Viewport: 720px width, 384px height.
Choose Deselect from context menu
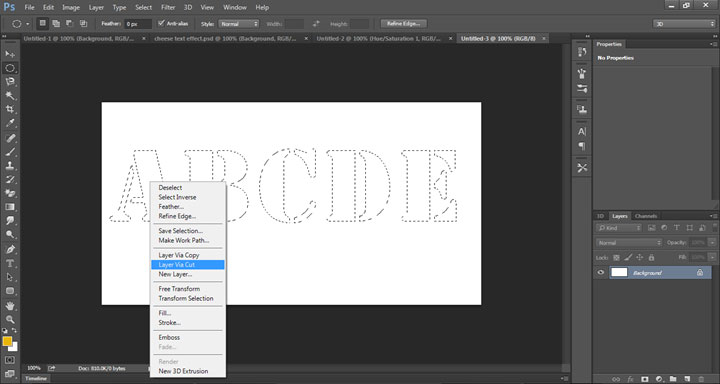[188, 187]
